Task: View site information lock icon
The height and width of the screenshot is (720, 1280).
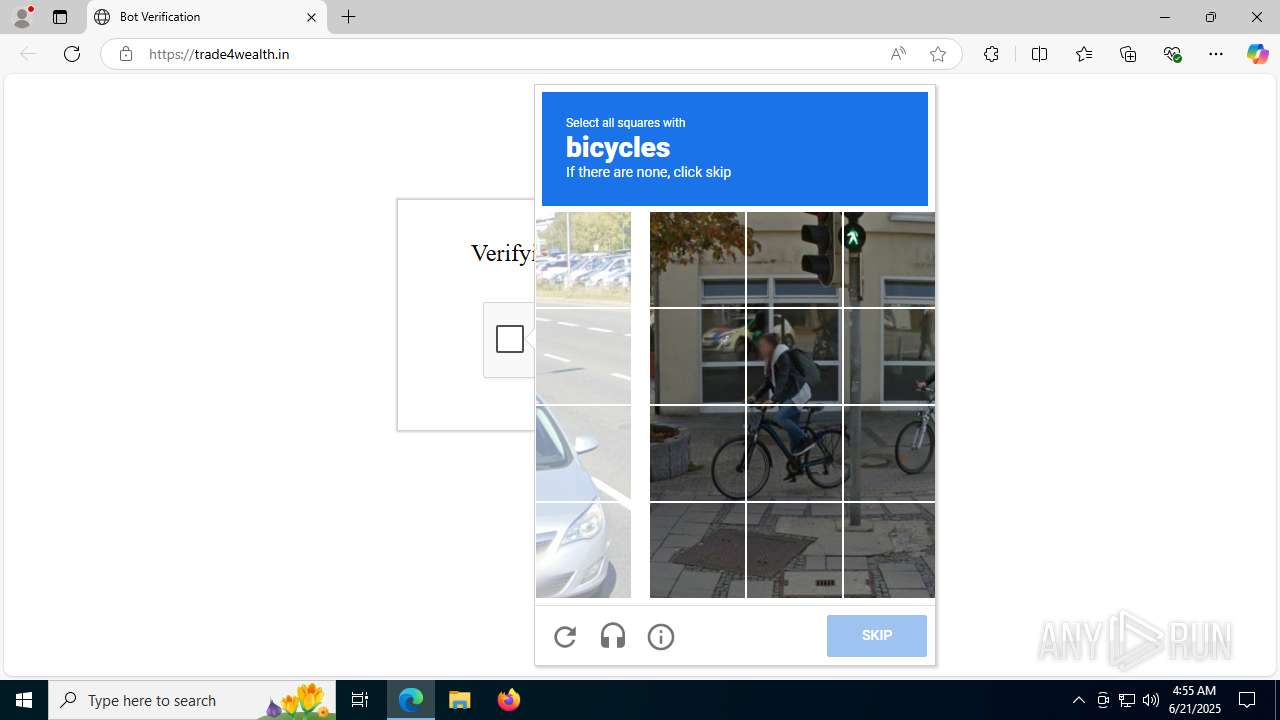Action: click(x=125, y=54)
